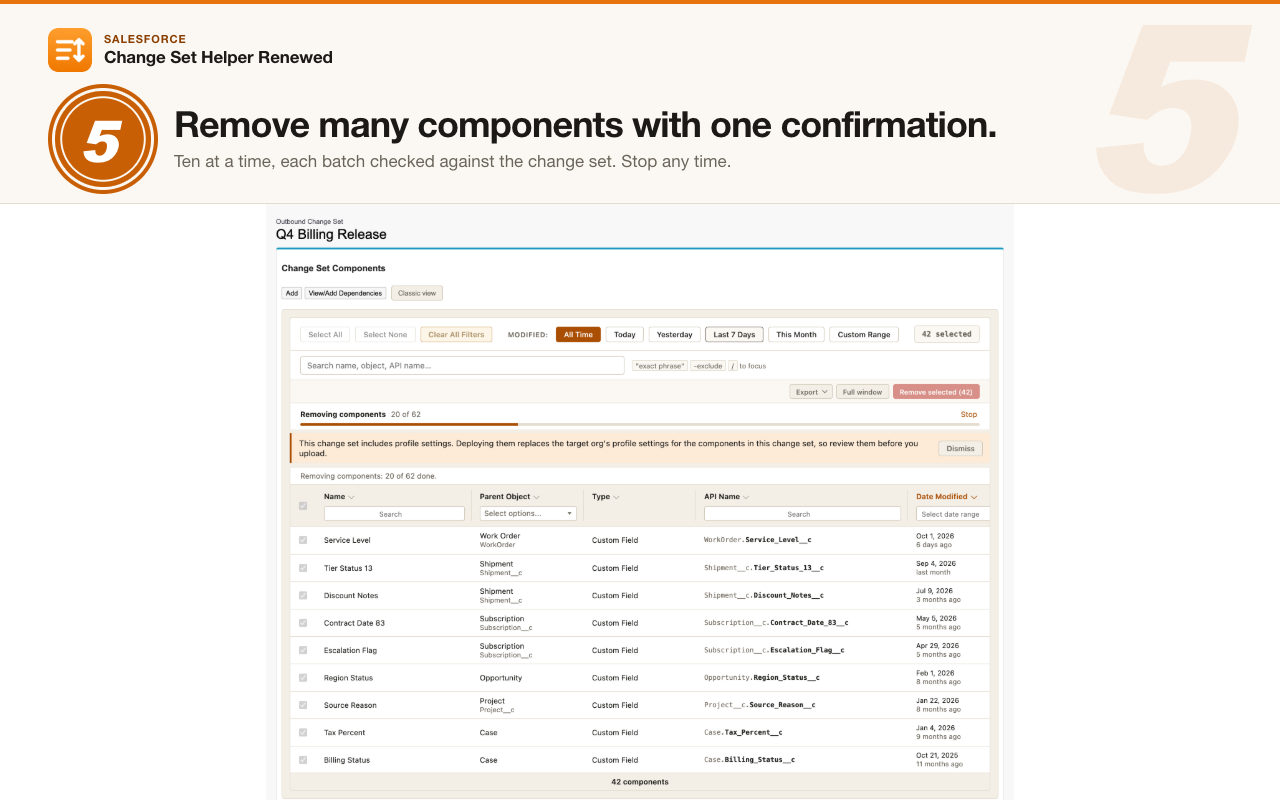Screen dimensions: 1280x800
Task: Click the Name column search box
Action: coord(394,514)
